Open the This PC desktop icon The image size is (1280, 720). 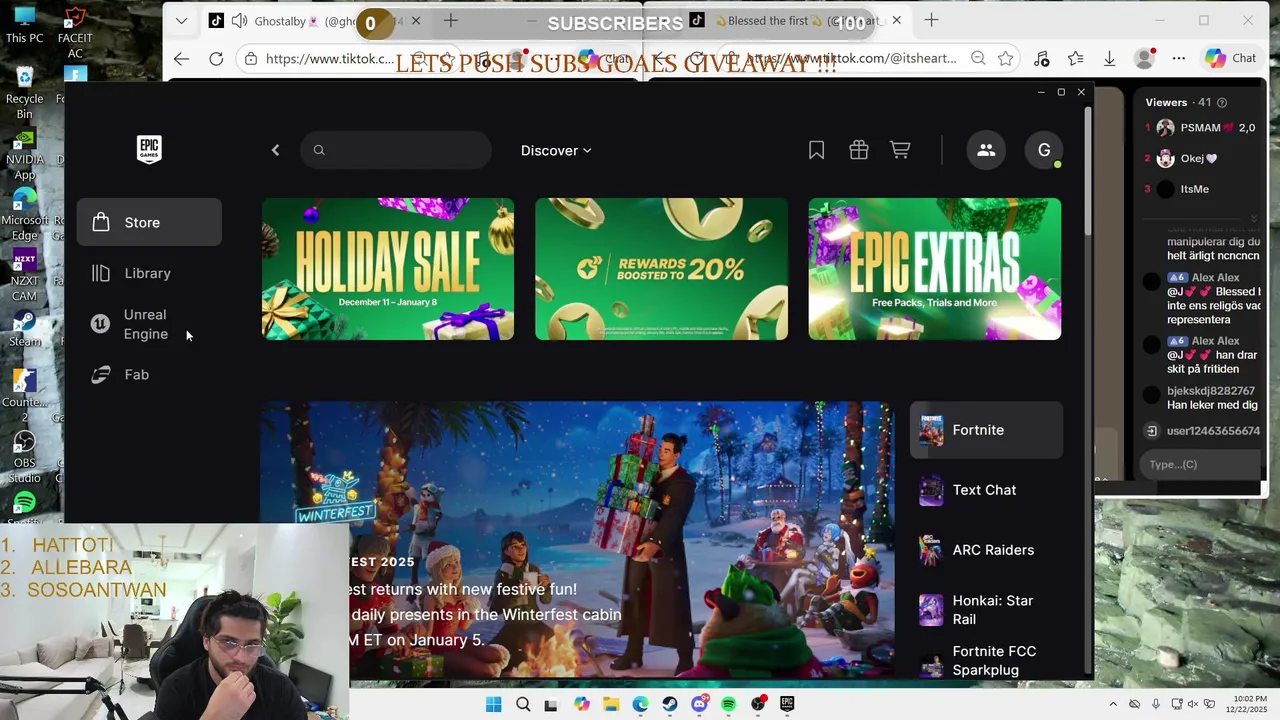24,25
